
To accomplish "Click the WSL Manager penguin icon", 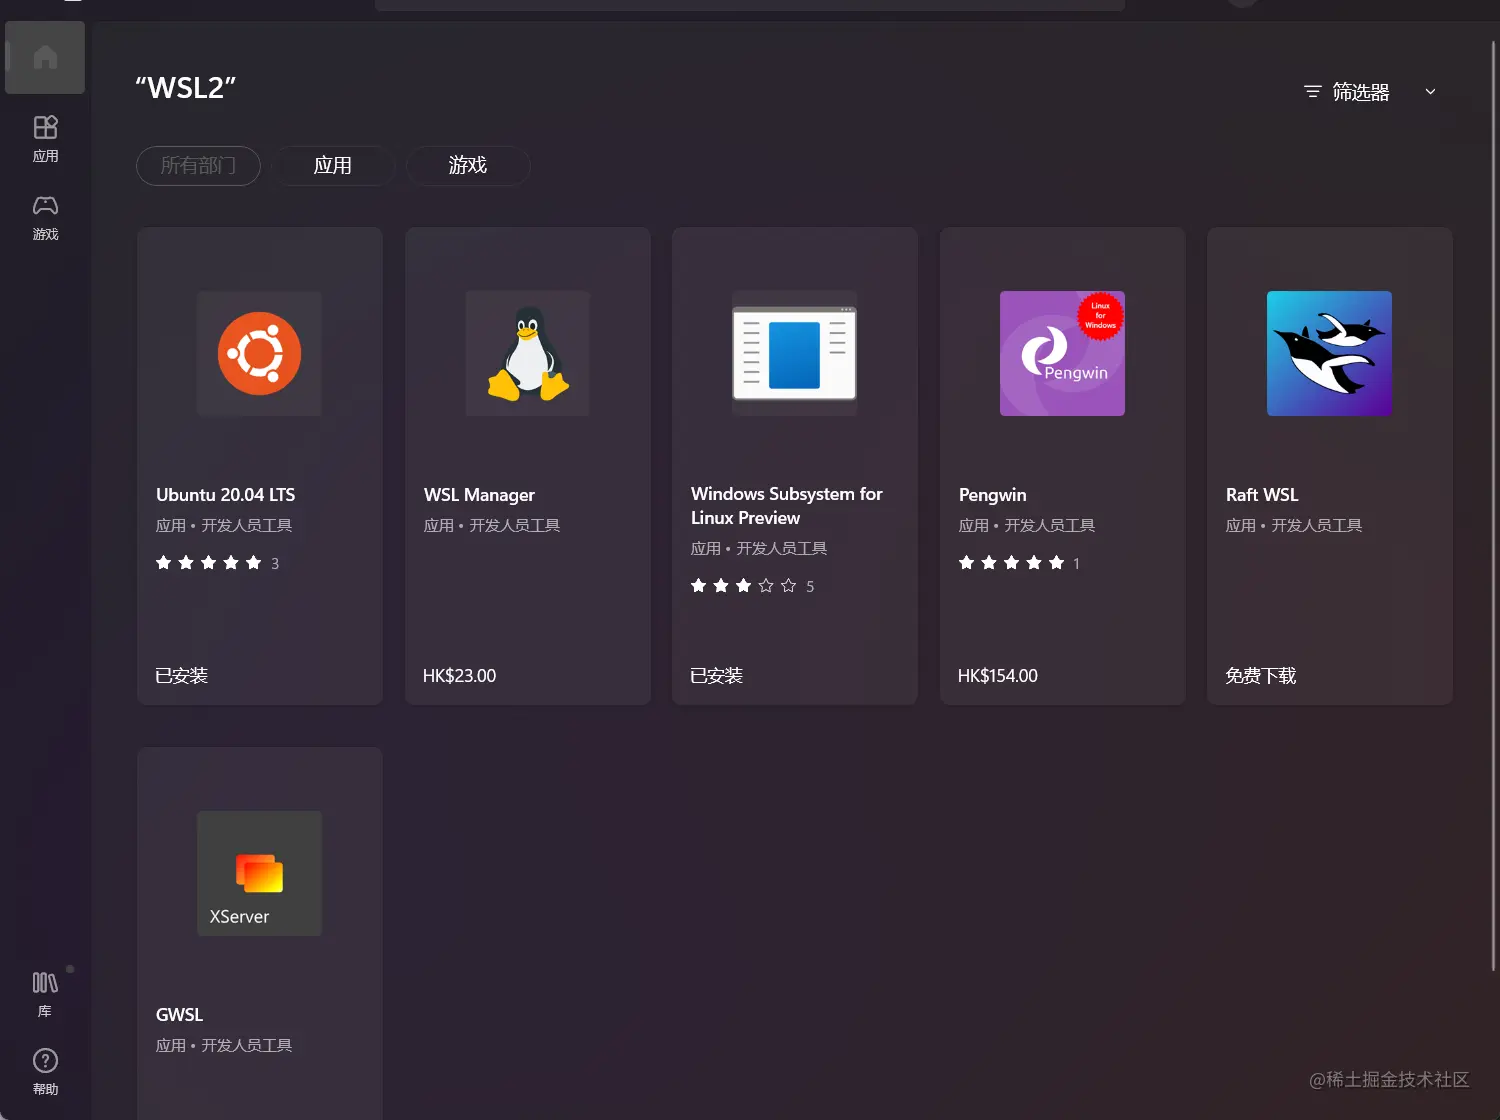I will pyautogui.click(x=528, y=354).
